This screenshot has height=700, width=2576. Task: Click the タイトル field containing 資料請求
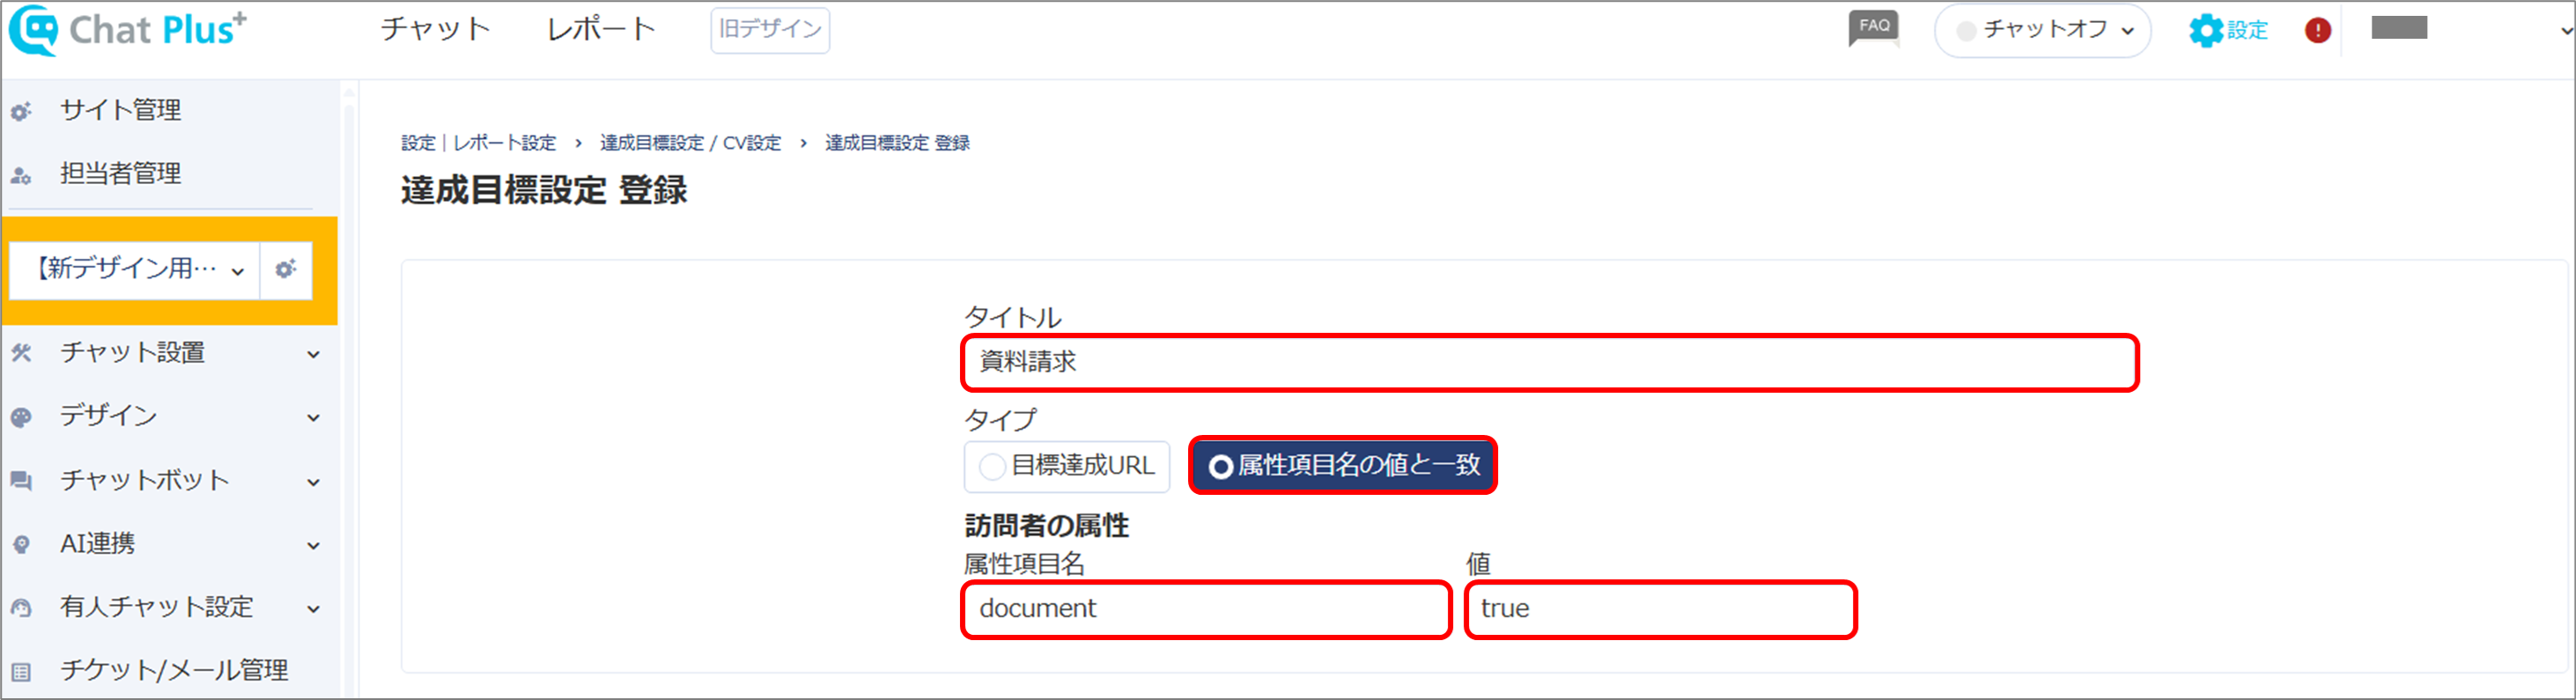[x=1550, y=363]
